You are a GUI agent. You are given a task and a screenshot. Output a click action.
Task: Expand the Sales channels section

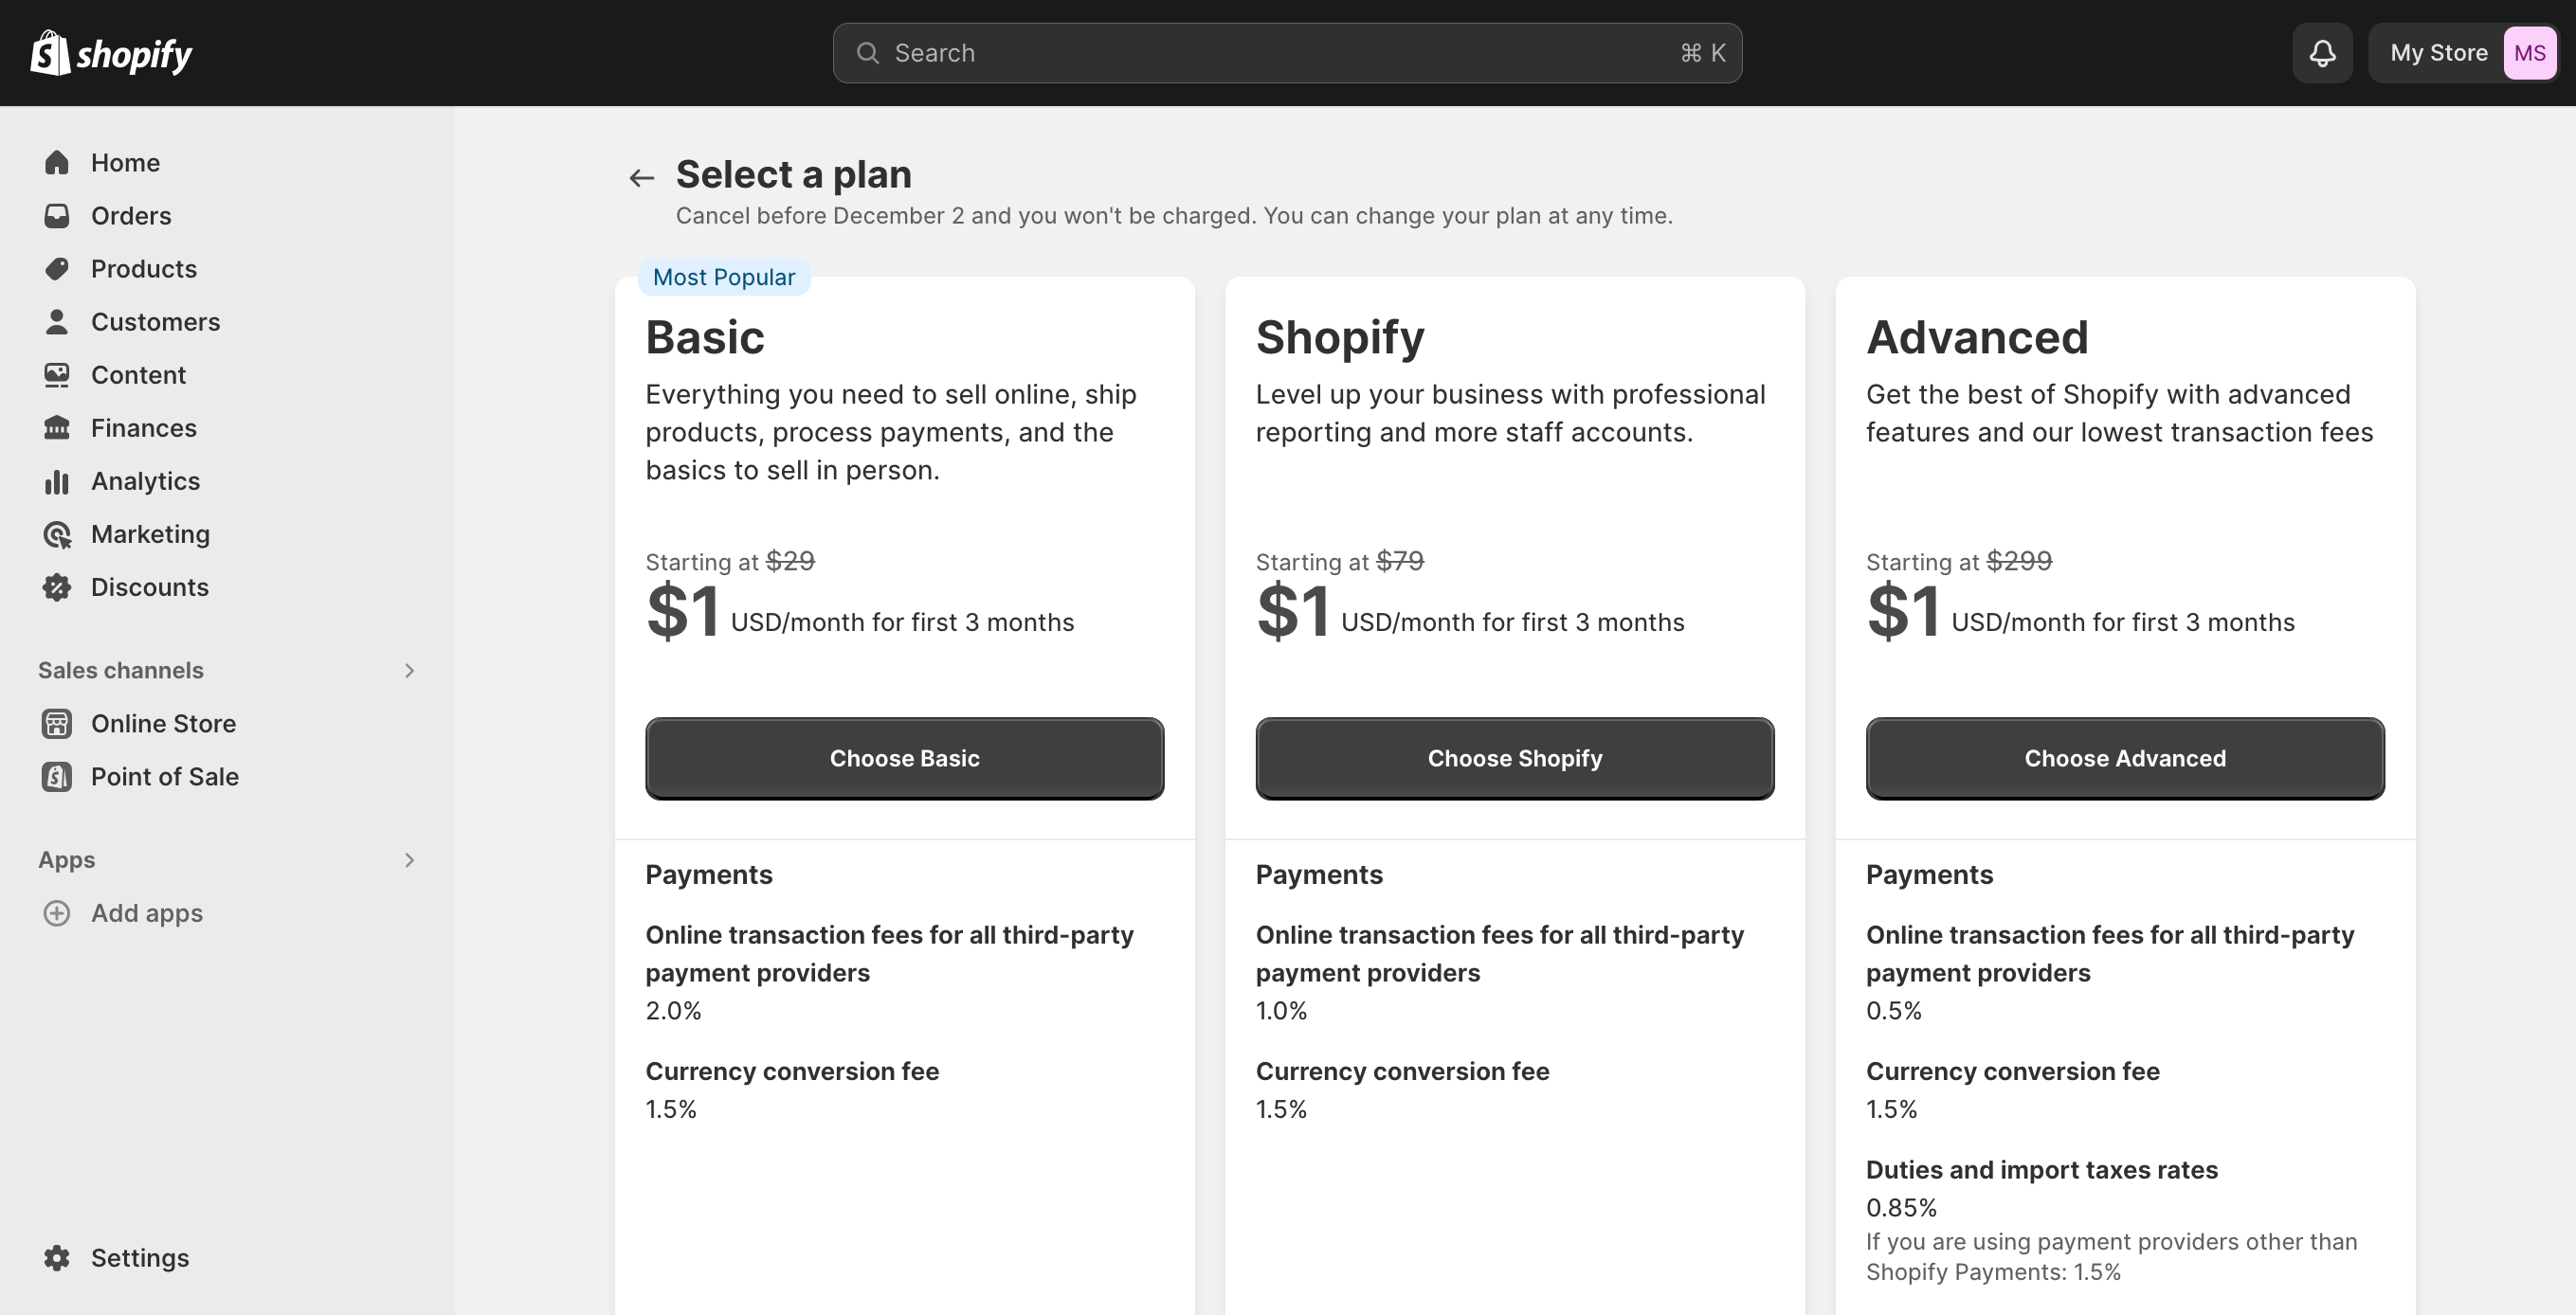[410, 670]
